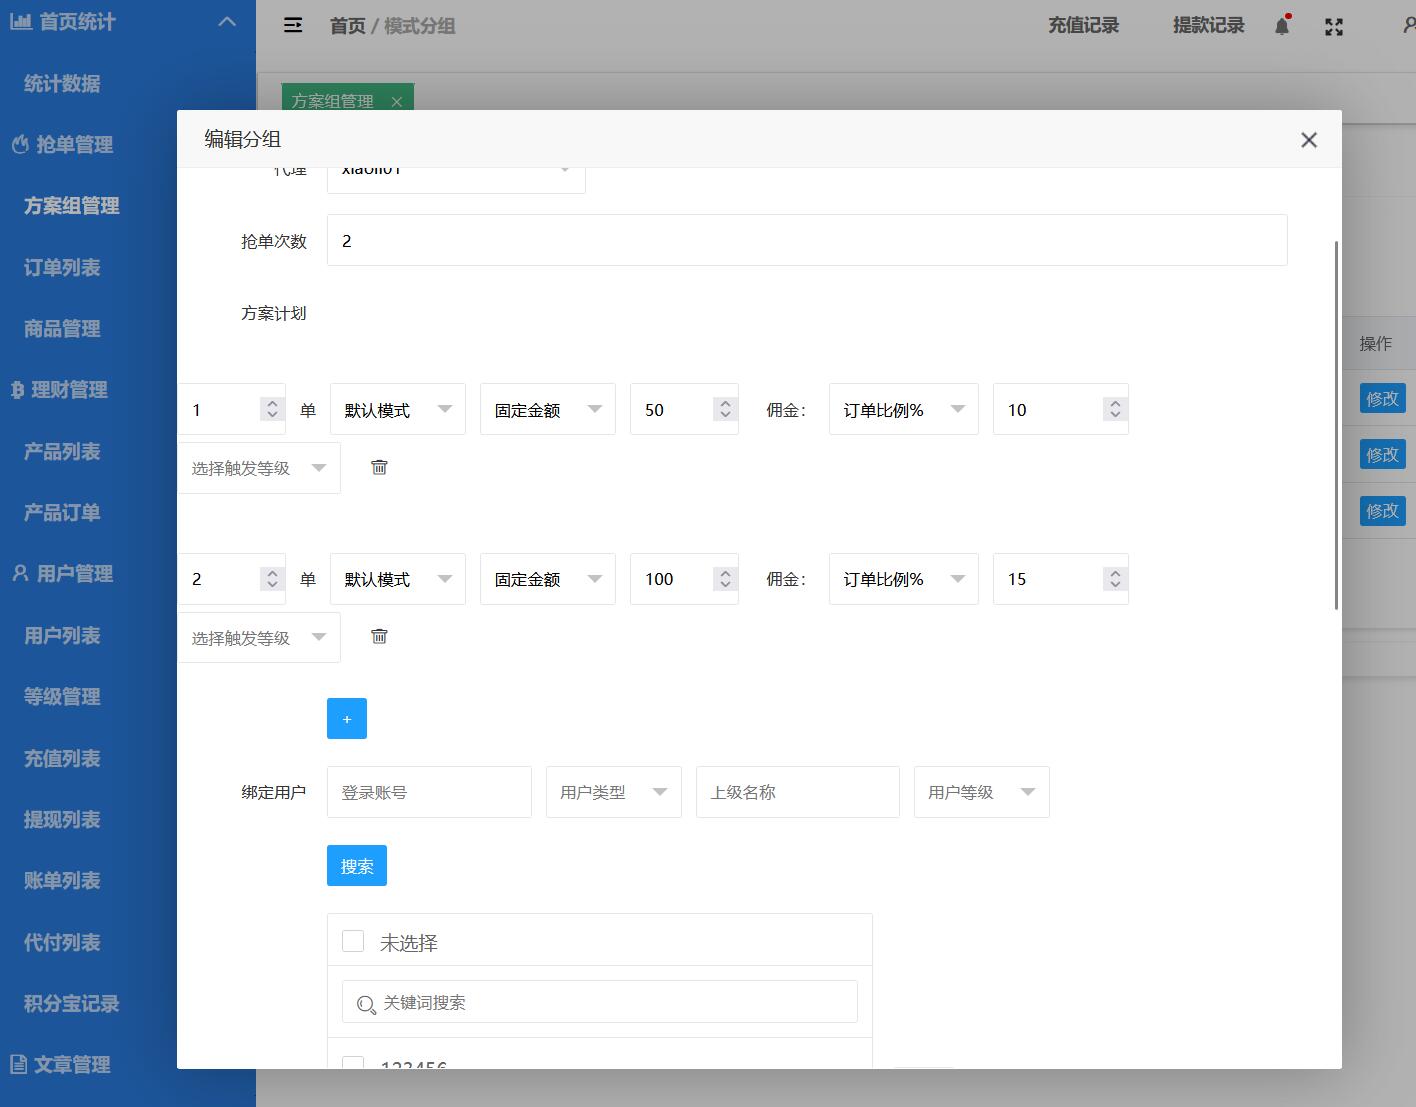Open 充值列表 in sidebar

(x=62, y=758)
